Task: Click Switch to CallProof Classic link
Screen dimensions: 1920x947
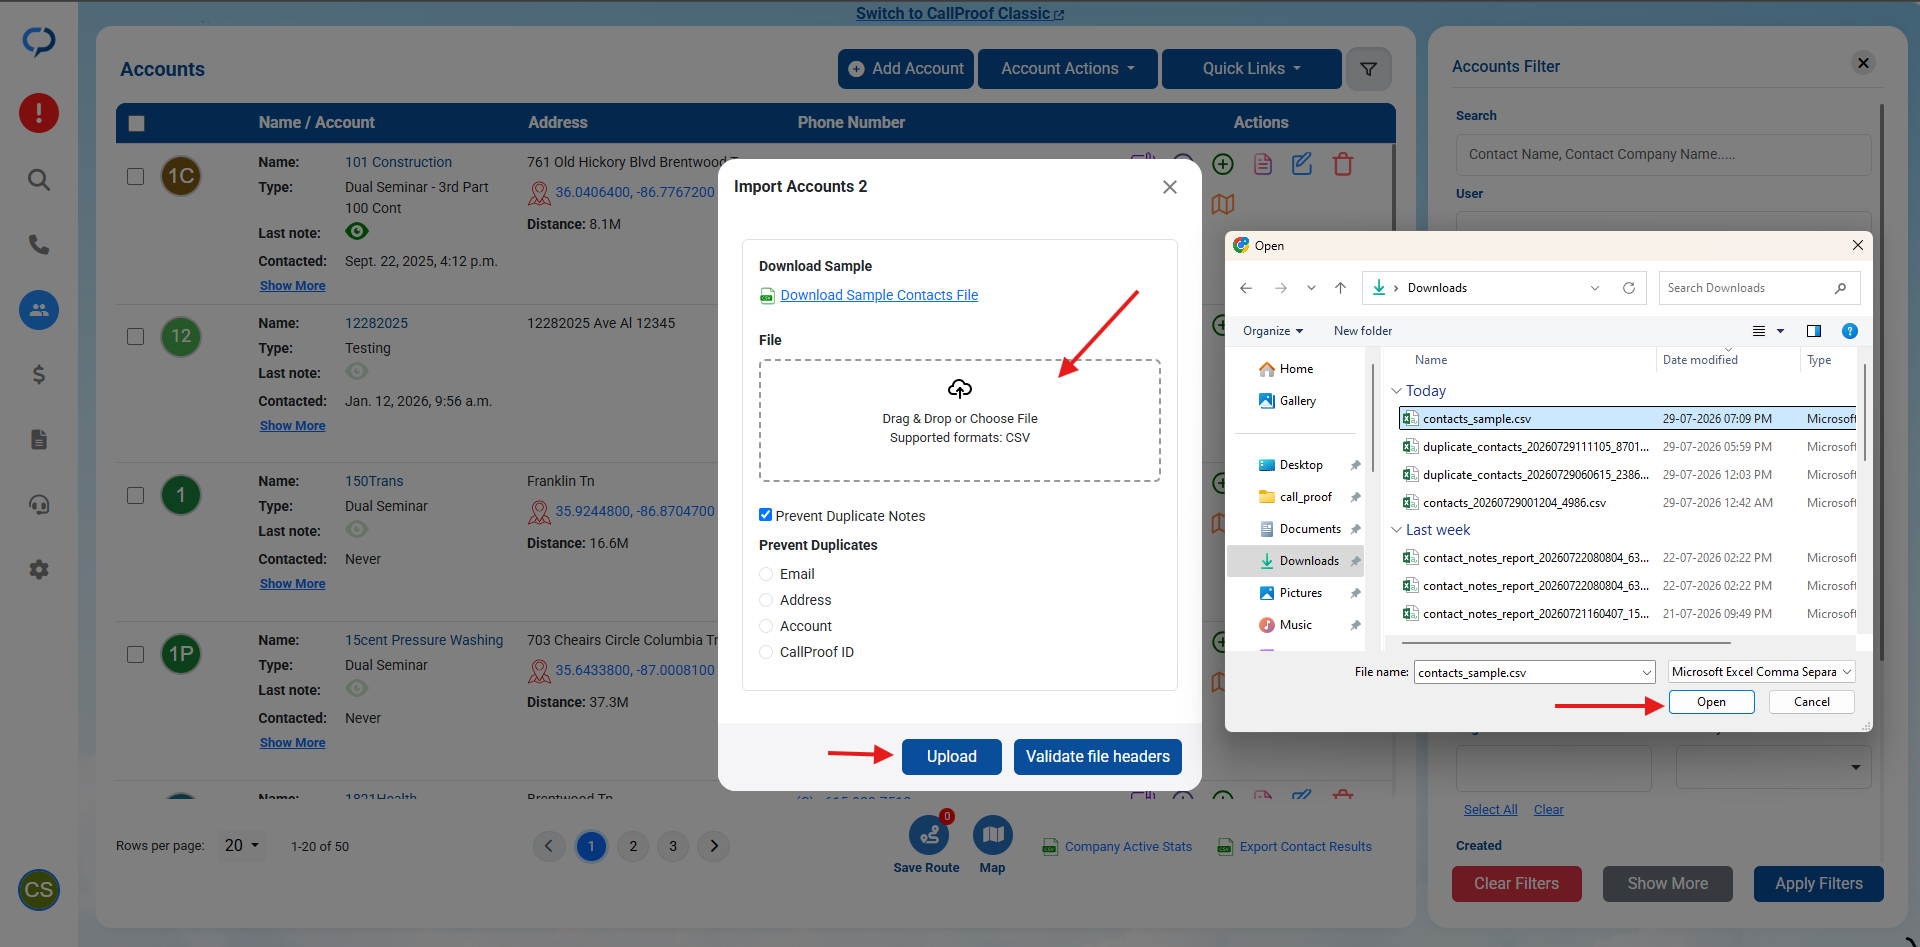Action: click(x=960, y=13)
